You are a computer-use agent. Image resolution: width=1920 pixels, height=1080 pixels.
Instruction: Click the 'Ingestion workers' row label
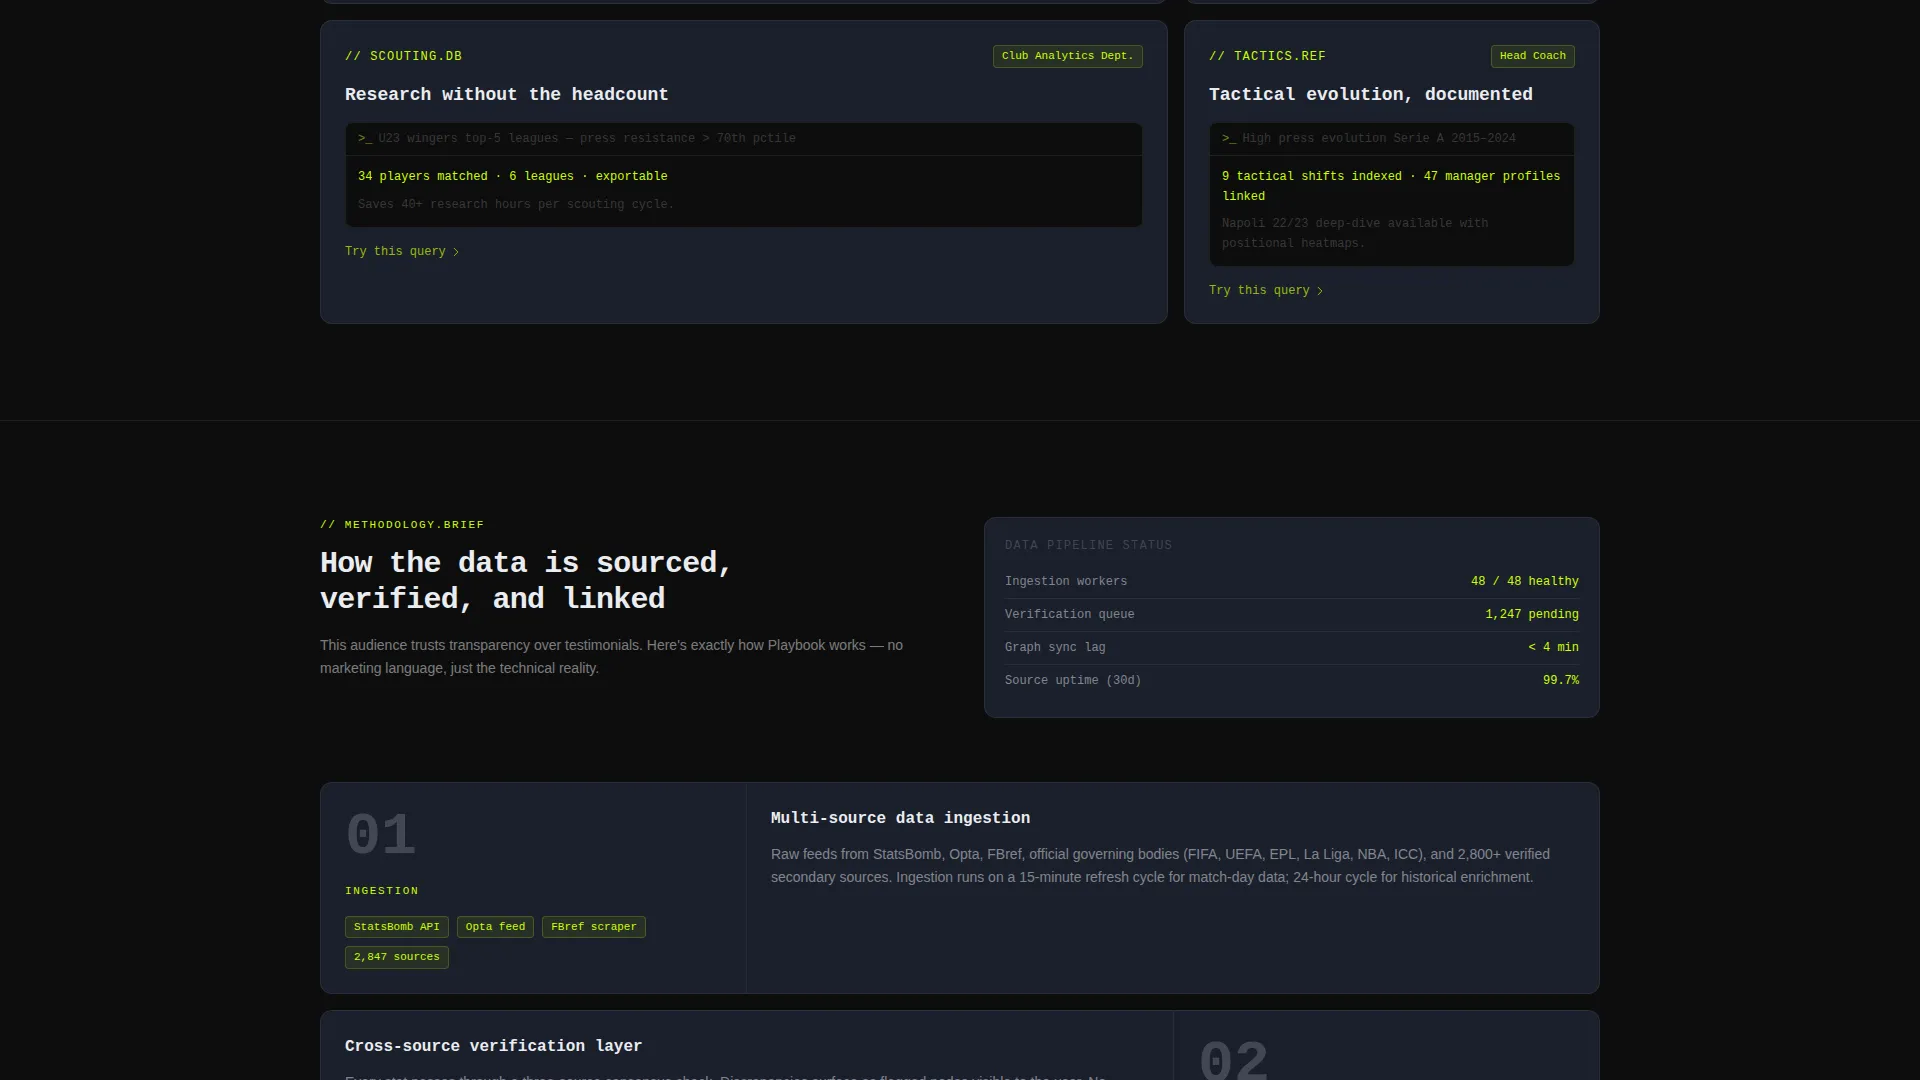1066,581
